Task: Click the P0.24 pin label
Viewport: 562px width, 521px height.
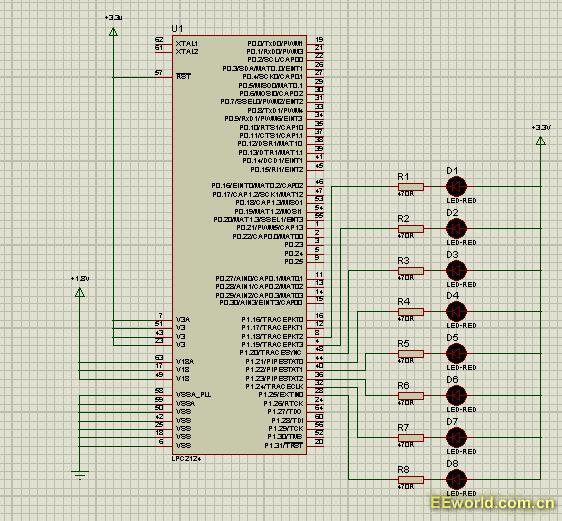Action: pyautogui.click(x=294, y=253)
